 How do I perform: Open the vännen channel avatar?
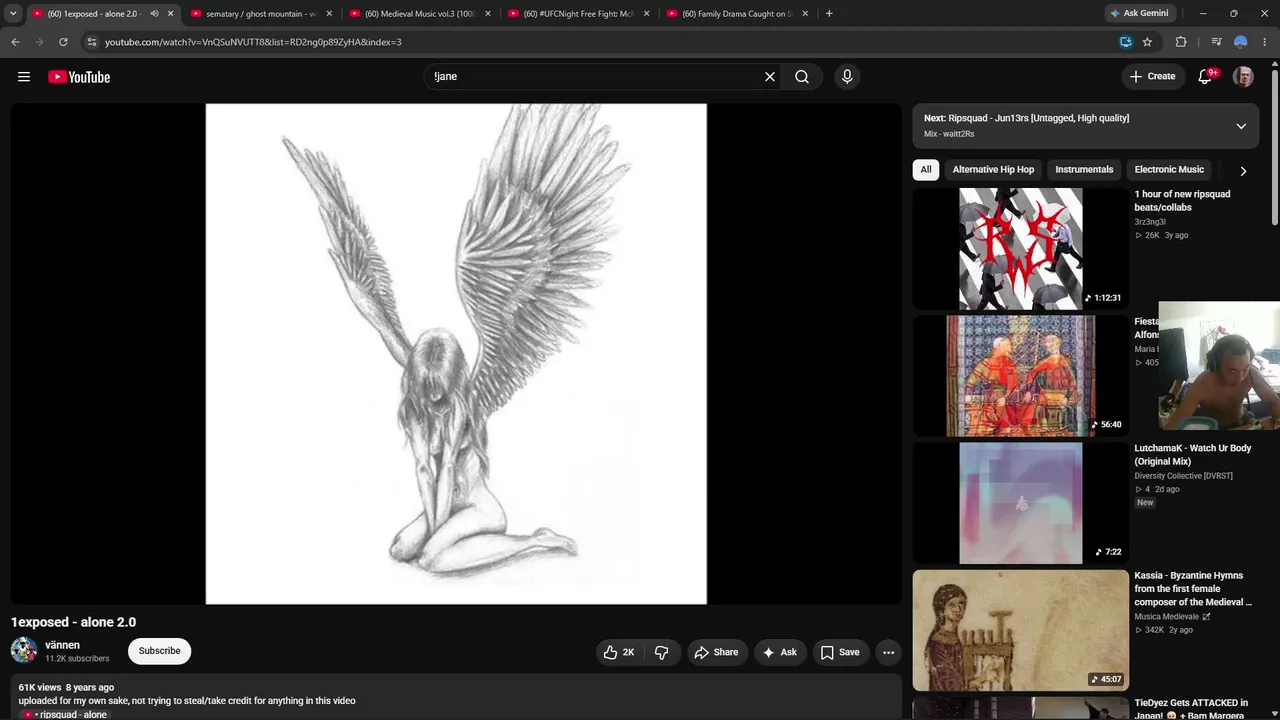[24, 651]
